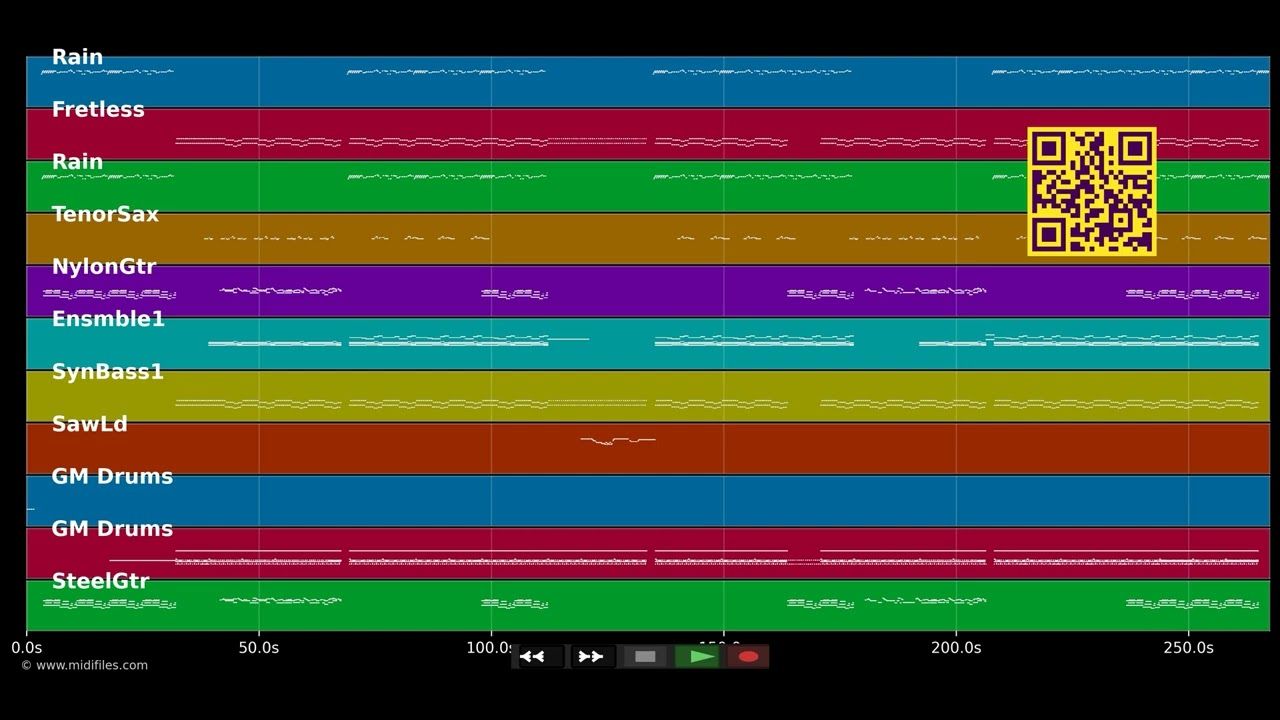Select the Fretless track label
1280x720 pixels.
pos(98,110)
